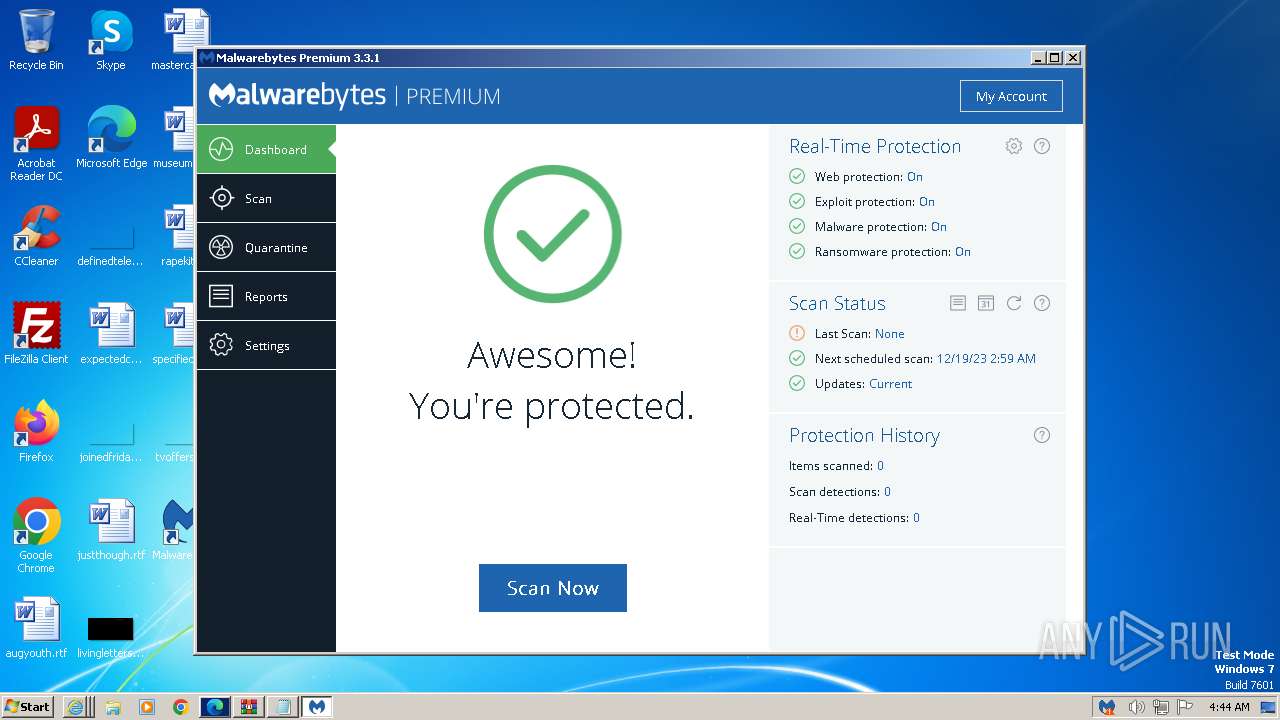
Task: Open justthough.rtf document icon
Action: (x=111, y=530)
